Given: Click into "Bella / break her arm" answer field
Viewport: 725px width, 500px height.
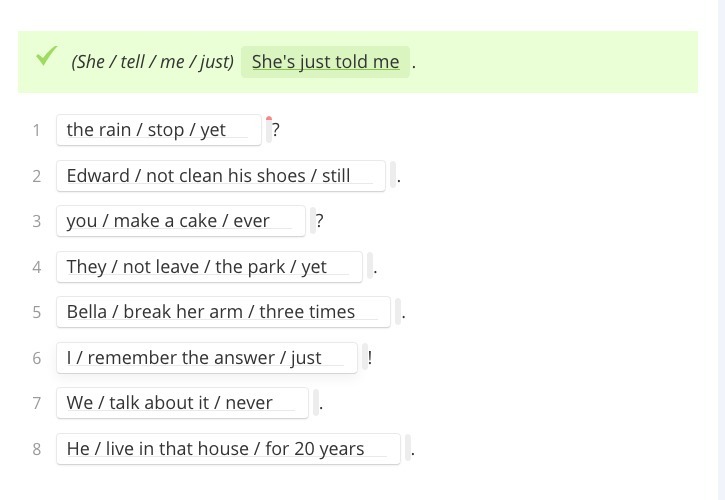Looking at the screenshot, I should 223,312.
